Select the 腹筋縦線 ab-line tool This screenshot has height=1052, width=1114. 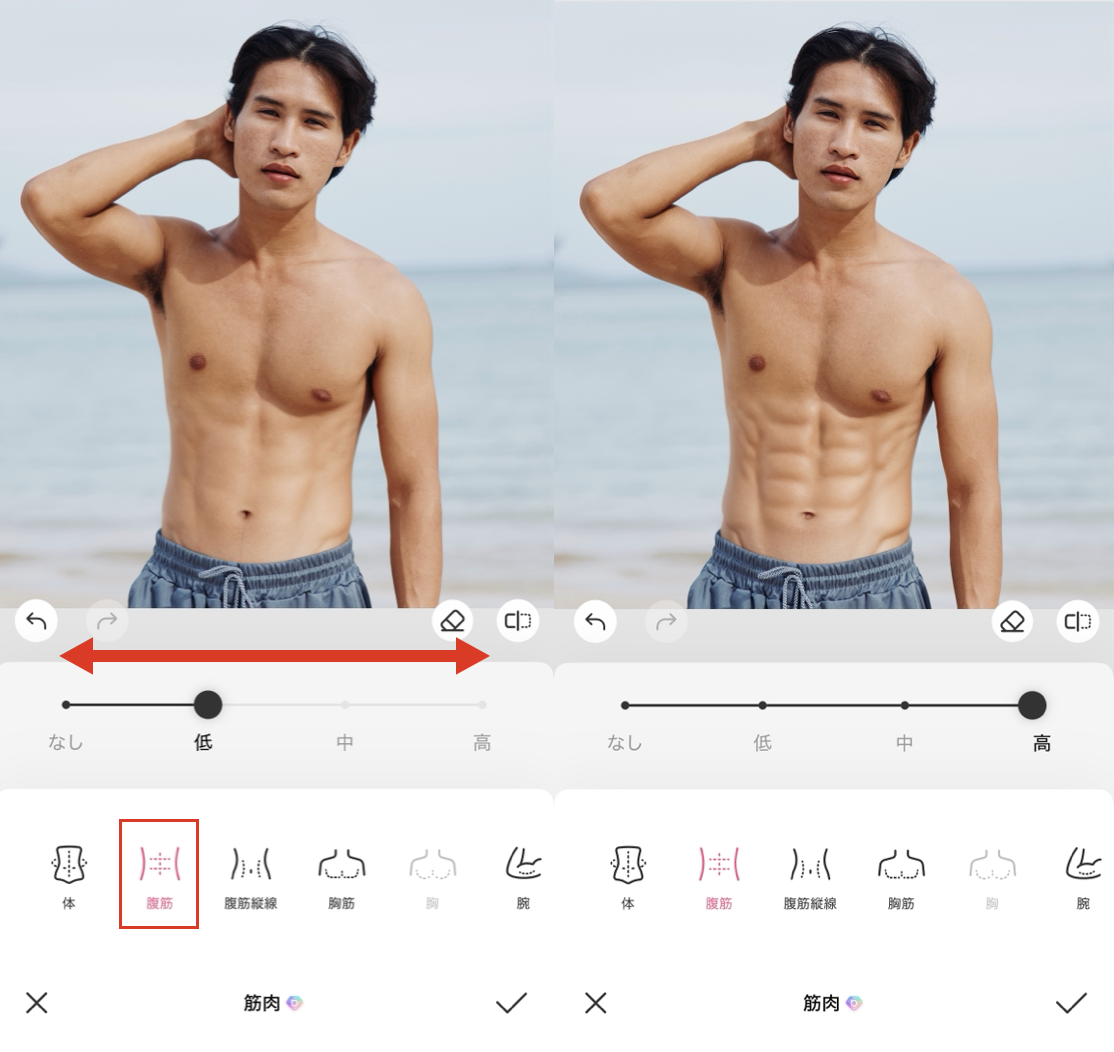(250, 875)
